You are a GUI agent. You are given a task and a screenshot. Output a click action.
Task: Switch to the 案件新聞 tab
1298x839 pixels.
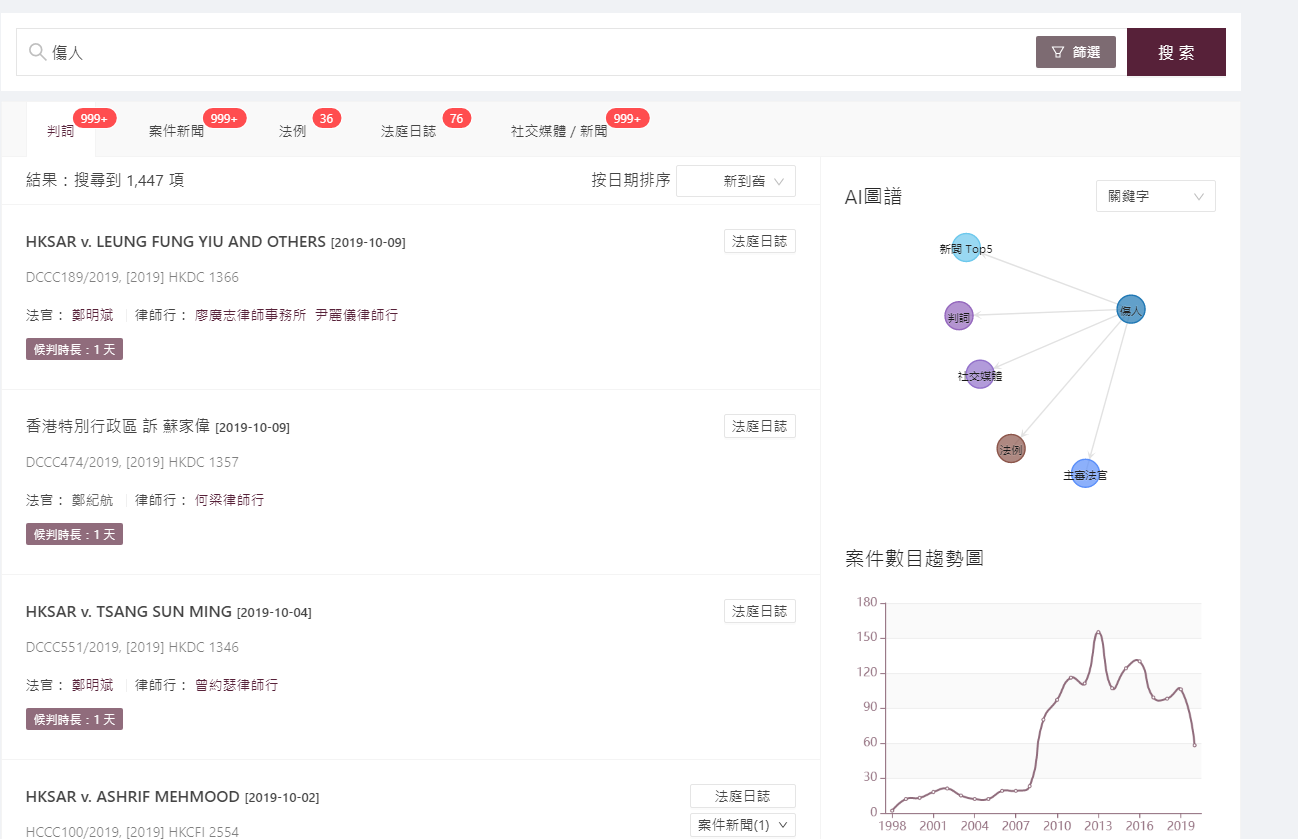176,131
